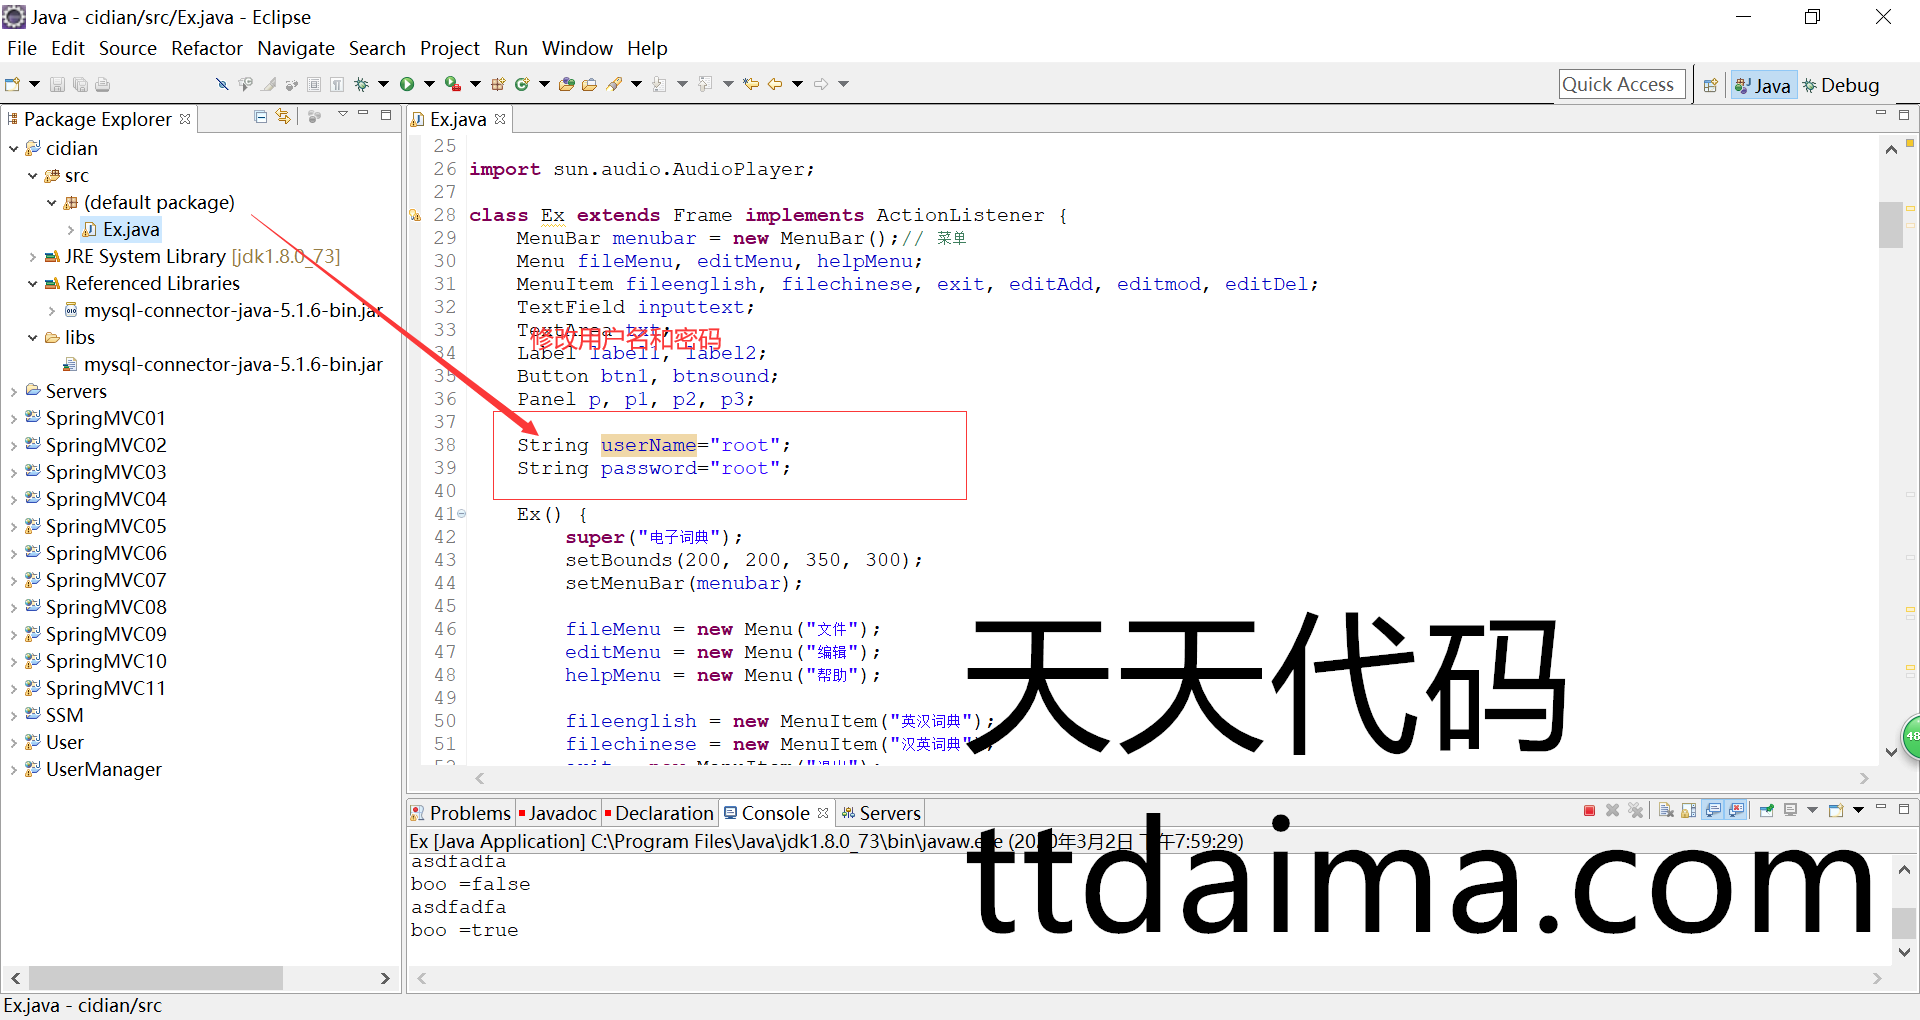Click Collapse All in Package Explorer
This screenshot has height=1020, width=1920.
pyautogui.click(x=260, y=117)
